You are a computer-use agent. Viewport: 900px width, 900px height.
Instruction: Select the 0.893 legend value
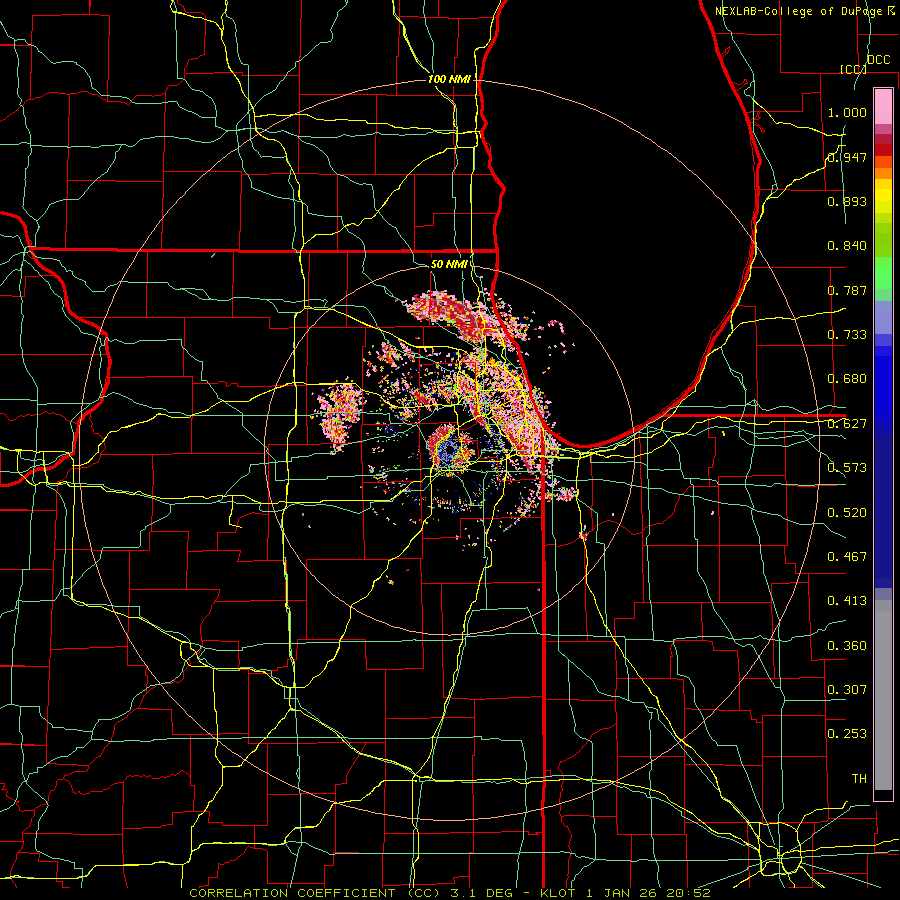[847, 201]
